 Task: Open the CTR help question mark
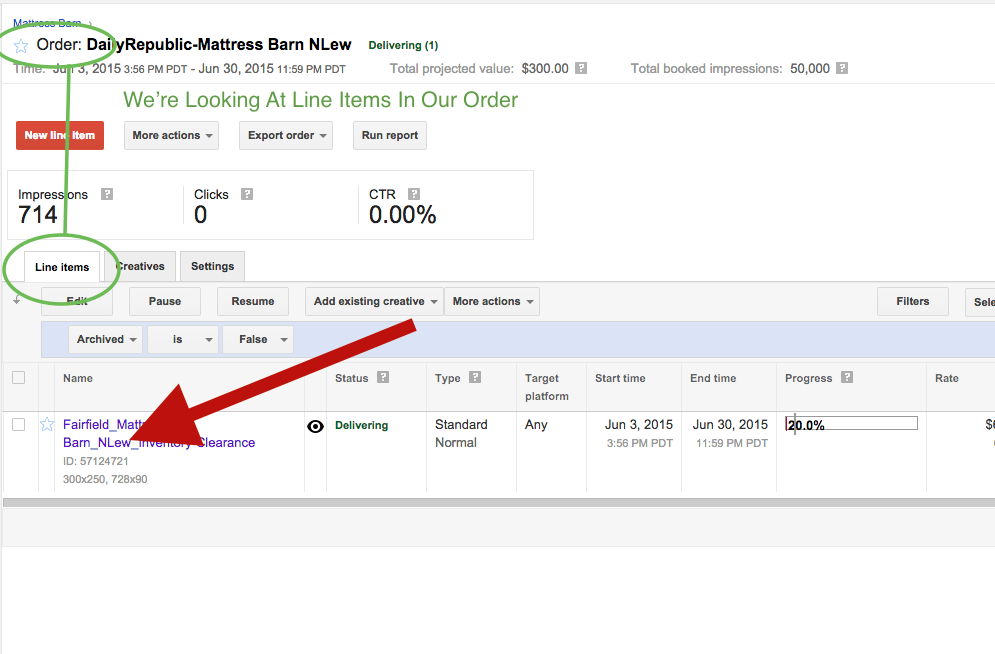click(x=414, y=194)
